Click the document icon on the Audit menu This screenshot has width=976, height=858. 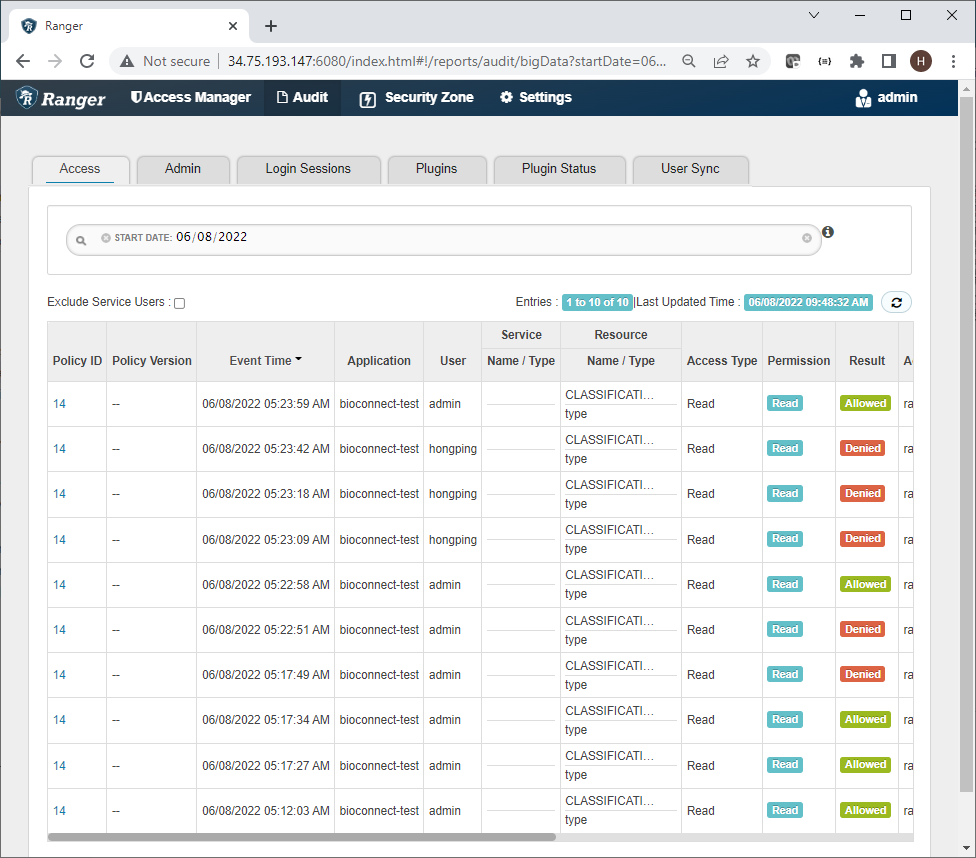pyautogui.click(x=280, y=97)
